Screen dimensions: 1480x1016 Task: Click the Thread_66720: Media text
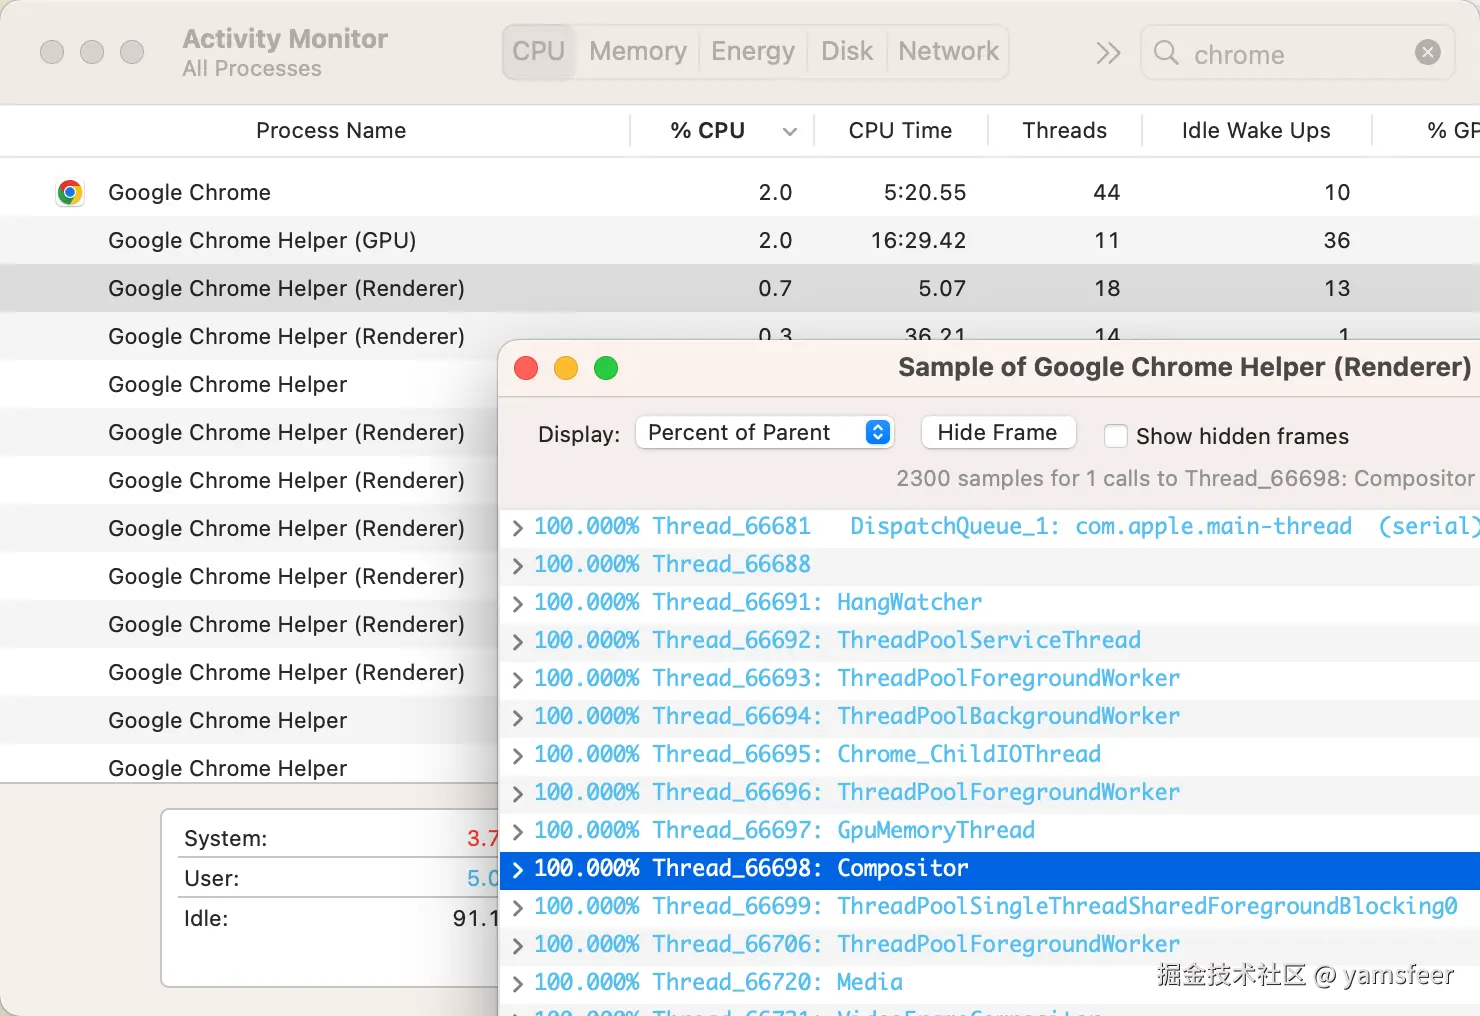pos(777,982)
